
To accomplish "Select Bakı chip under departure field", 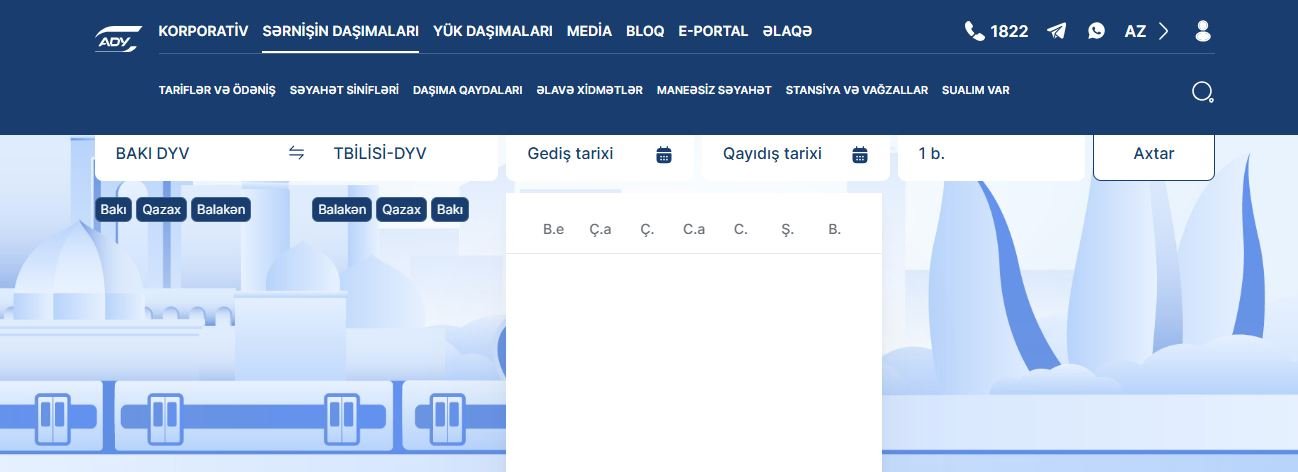I will 114,210.
